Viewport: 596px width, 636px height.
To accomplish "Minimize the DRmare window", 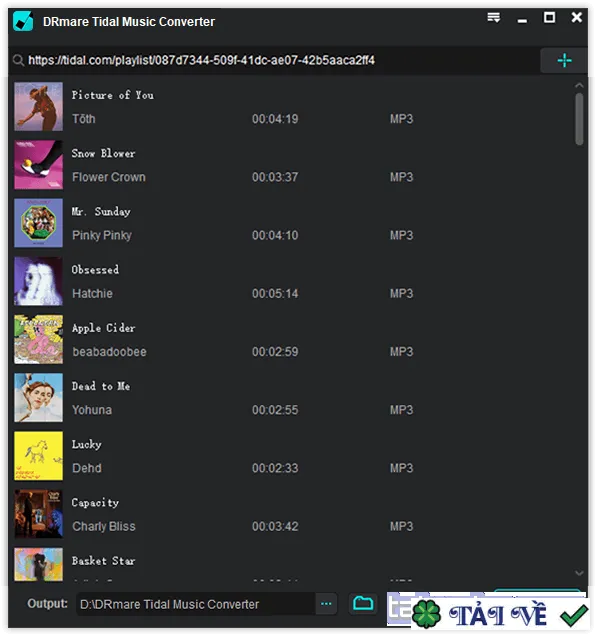I will (522, 20).
